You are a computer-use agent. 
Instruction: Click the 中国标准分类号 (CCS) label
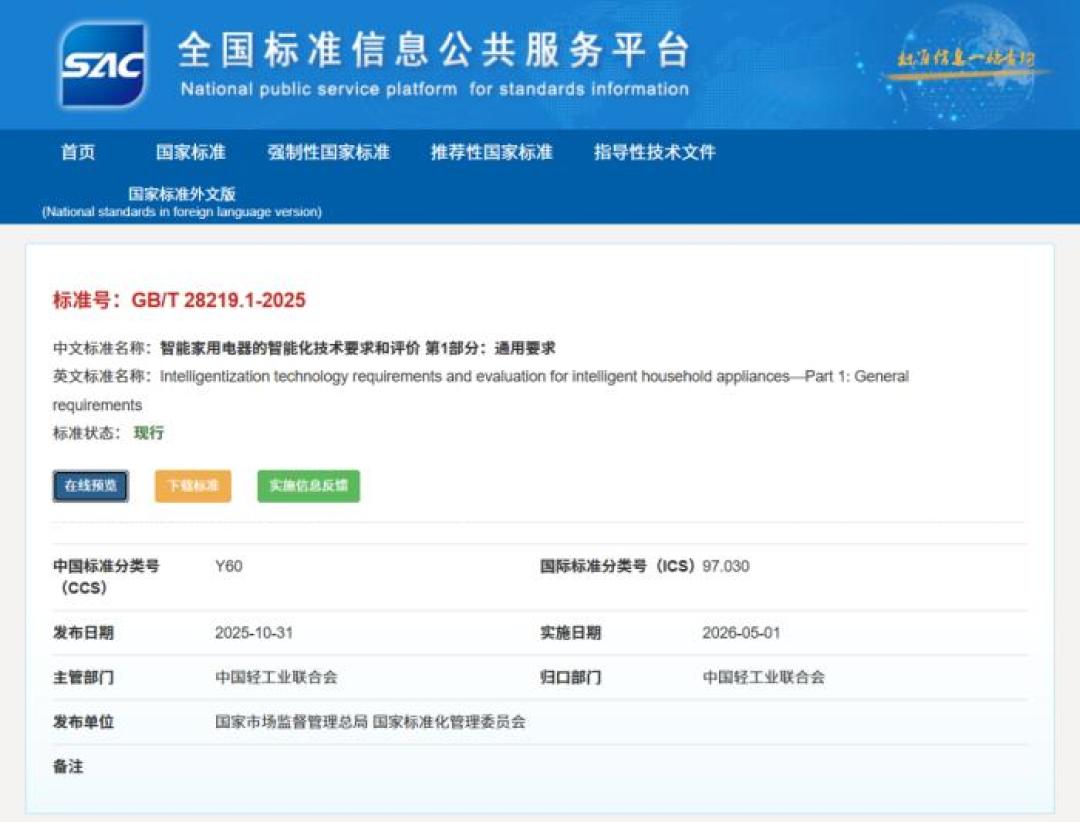coord(106,577)
